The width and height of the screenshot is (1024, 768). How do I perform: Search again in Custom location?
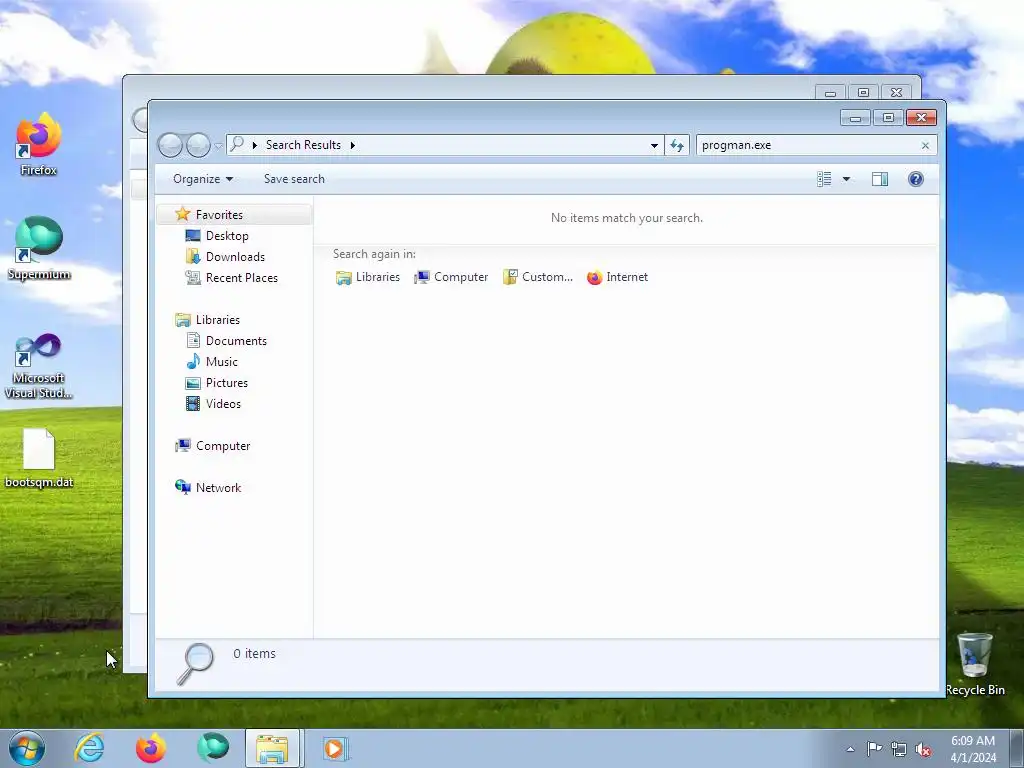[538, 277]
